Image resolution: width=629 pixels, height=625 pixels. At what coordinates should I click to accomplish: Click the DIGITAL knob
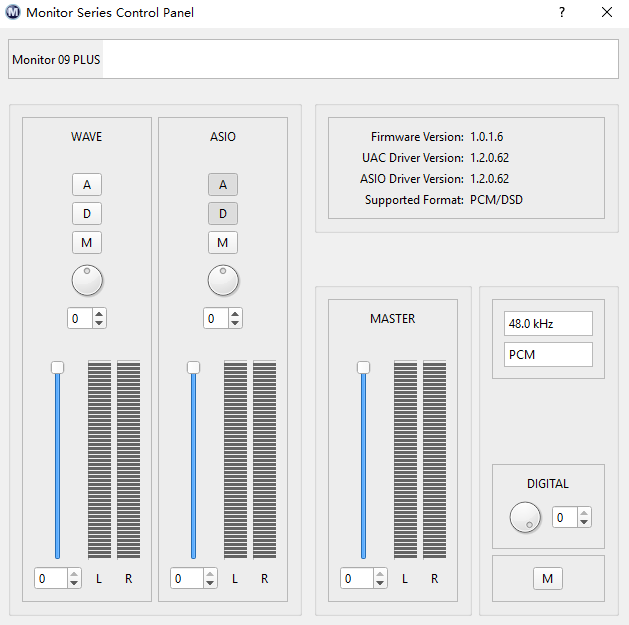(x=525, y=517)
